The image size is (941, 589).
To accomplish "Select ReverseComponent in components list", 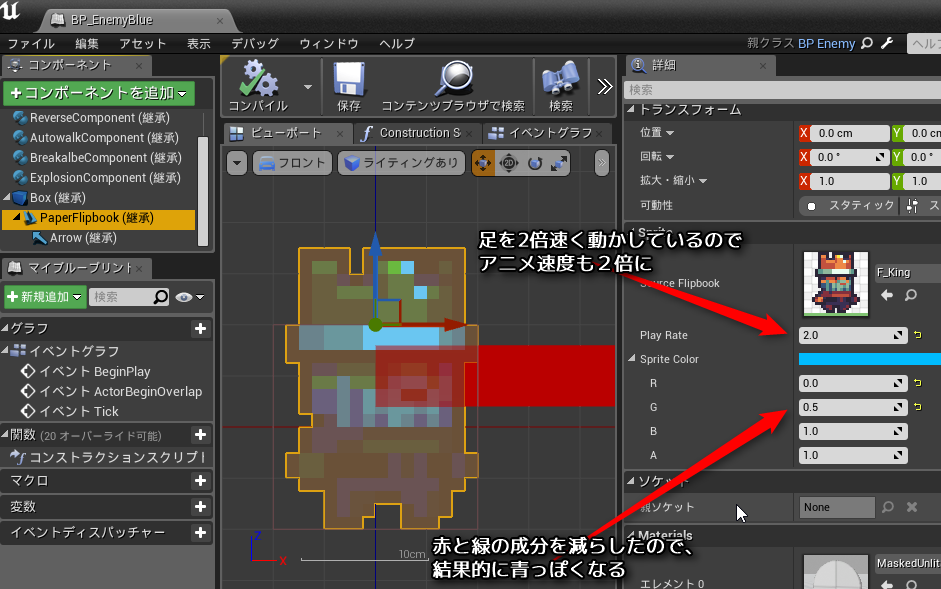I will (100, 118).
